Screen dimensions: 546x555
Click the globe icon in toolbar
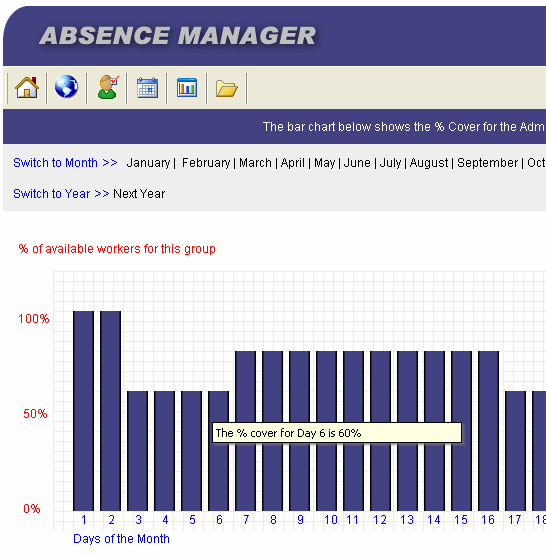[x=66, y=87]
